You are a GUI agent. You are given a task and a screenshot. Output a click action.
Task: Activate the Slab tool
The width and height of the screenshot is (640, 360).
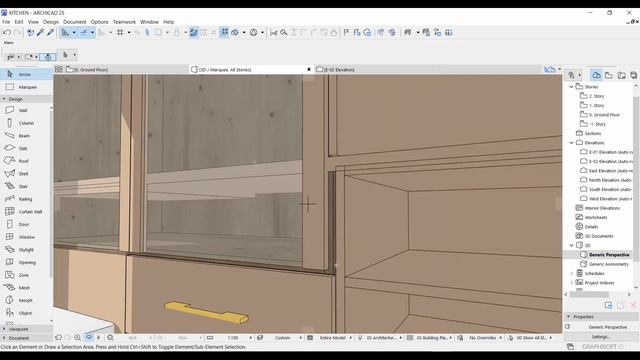24,148
